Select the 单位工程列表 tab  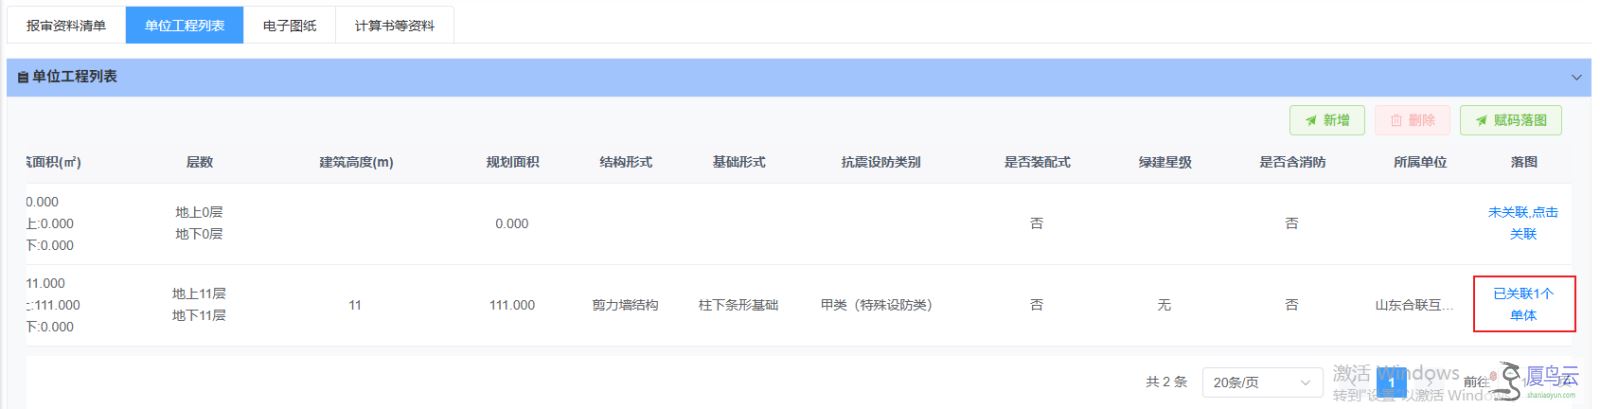click(x=185, y=25)
